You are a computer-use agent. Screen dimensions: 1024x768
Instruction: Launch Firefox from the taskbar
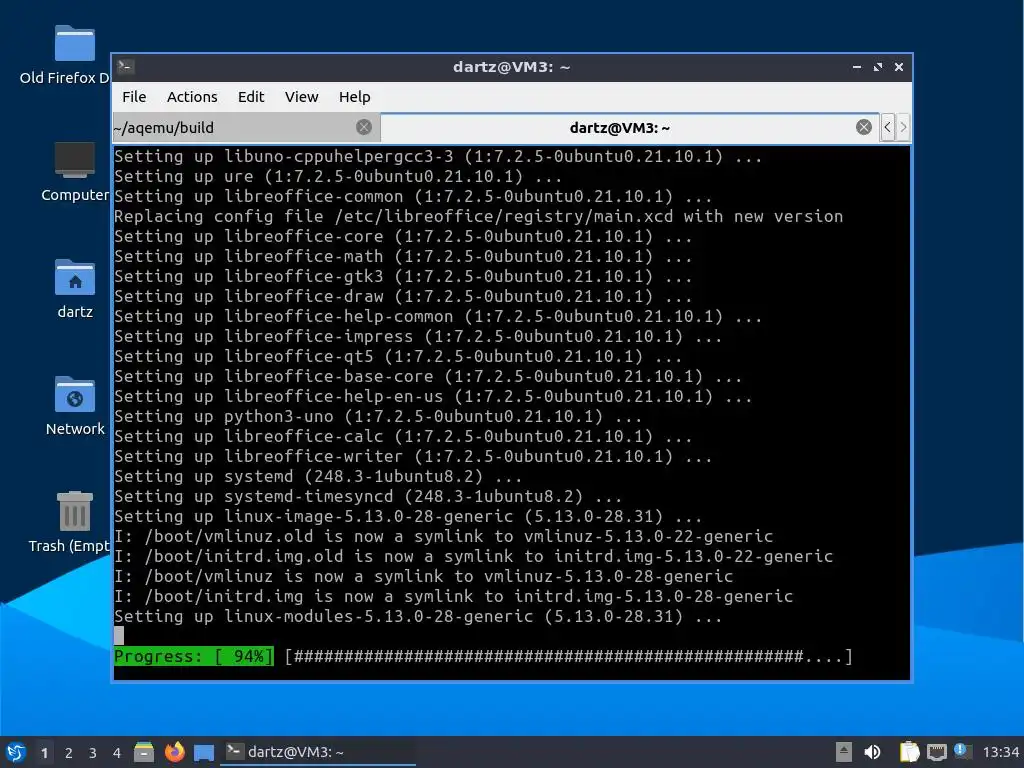[x=174, y=752]
